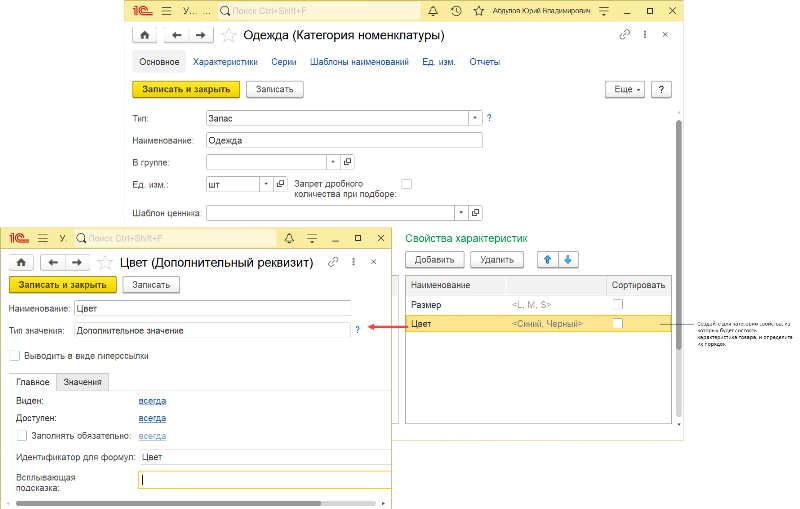Select Значения tab in Цвет form
This screenshot has width=800, height=509.
[82, 382]
